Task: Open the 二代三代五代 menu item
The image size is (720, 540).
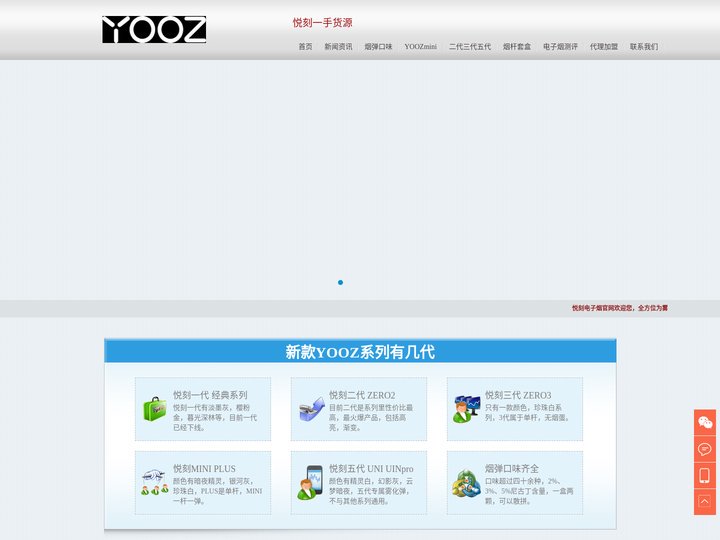Action: [x=470, y=46]
